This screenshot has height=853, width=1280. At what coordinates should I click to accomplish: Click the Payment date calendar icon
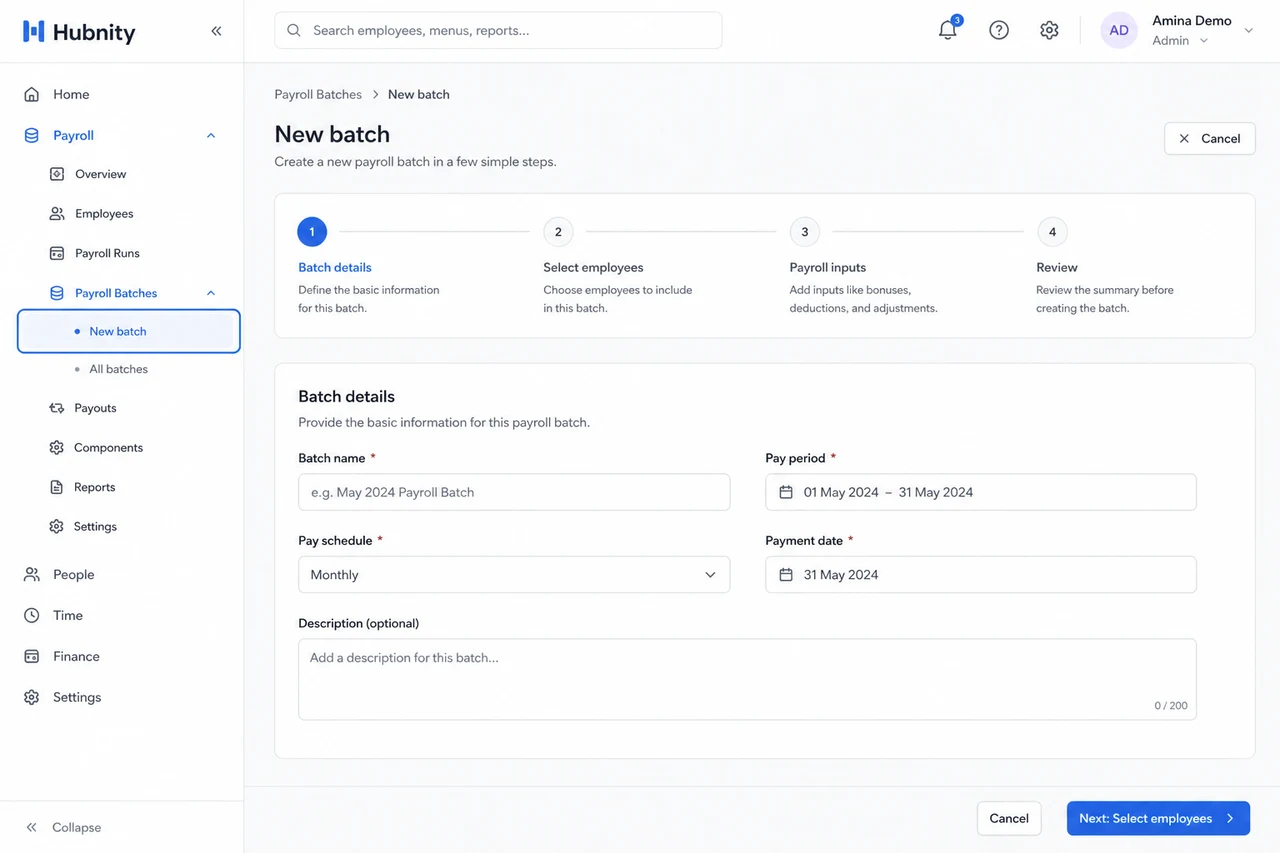[x=786, y=575]
